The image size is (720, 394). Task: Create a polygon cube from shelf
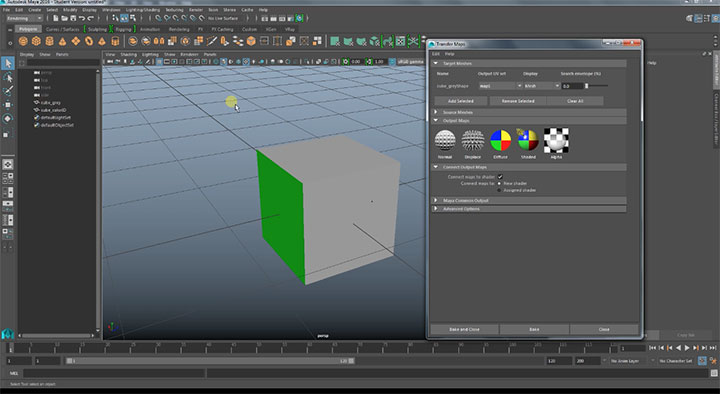tap(36, 41)
